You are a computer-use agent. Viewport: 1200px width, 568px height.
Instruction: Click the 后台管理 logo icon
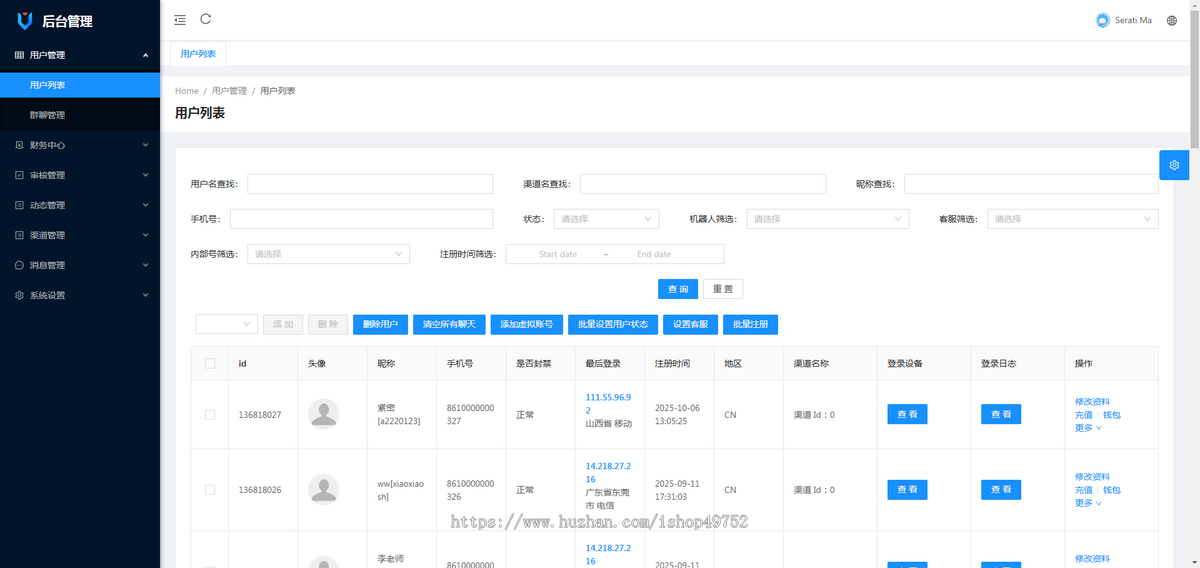25,20
